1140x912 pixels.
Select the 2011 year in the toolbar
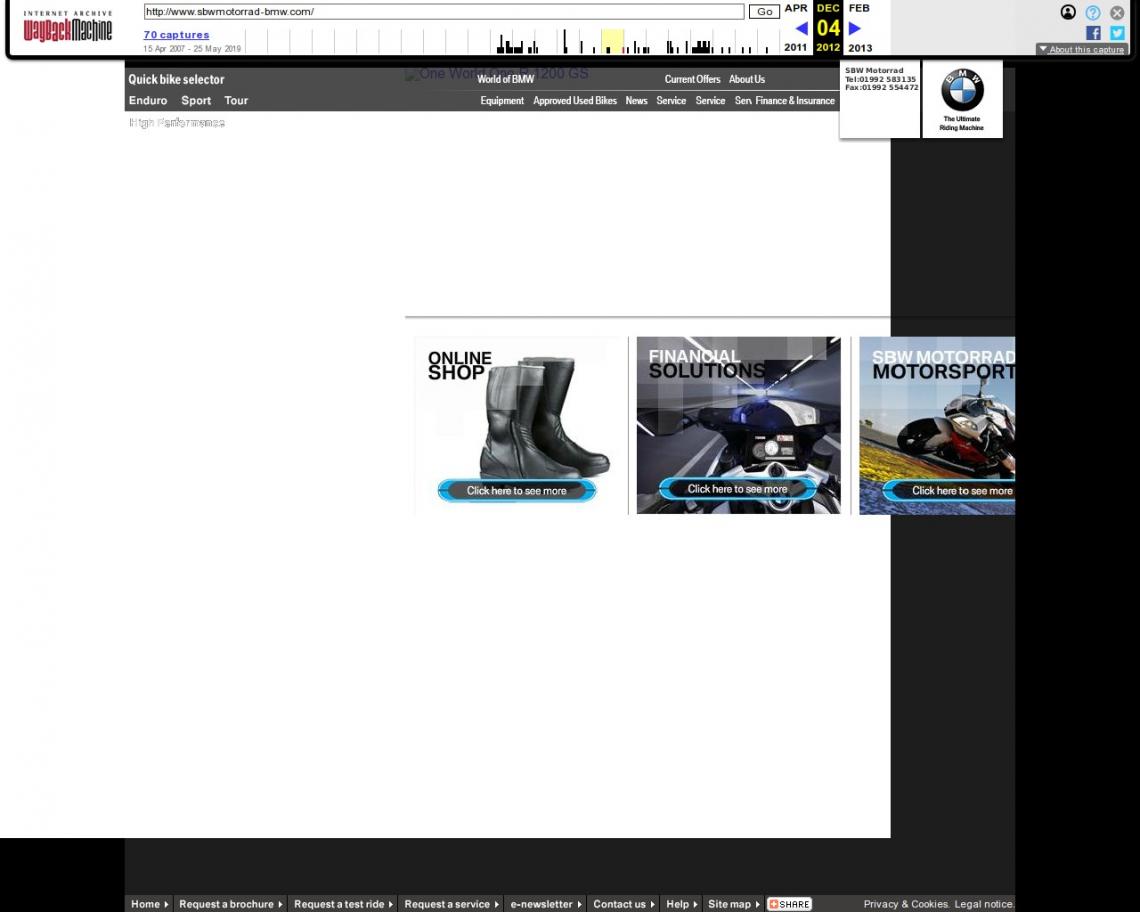coord(795,47)
